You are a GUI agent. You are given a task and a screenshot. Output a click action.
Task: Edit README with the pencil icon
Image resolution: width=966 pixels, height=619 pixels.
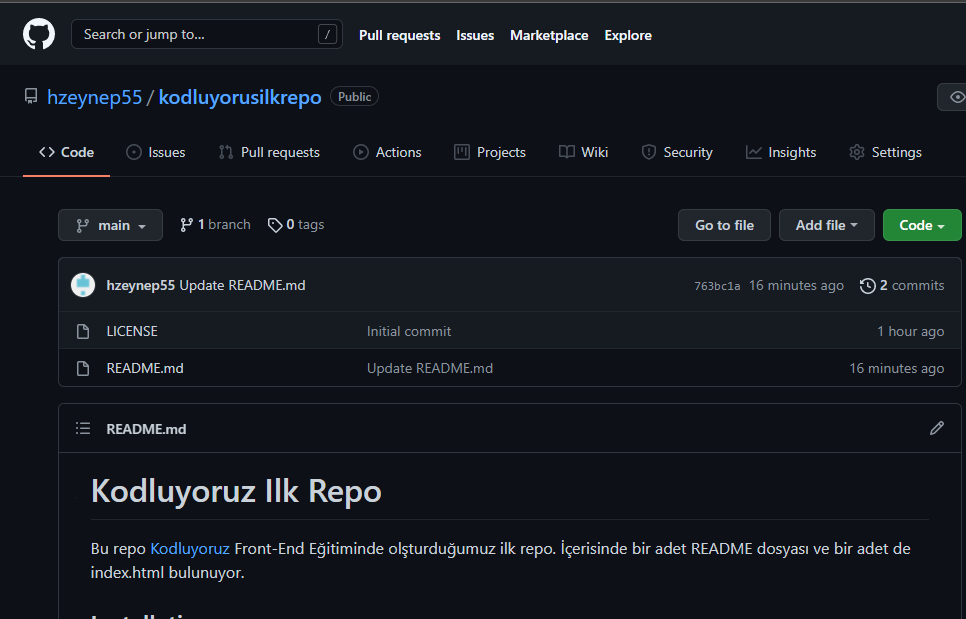(936, 428)
